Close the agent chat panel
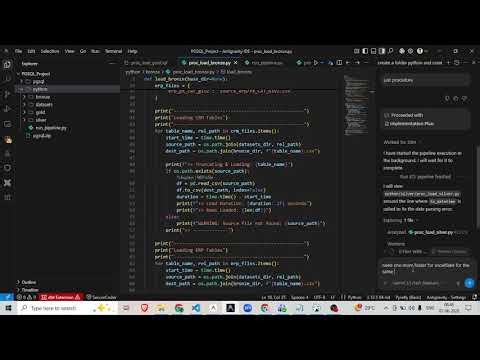Image resolution: width=480 pixels, height=360 pixels. coord(474,63)
